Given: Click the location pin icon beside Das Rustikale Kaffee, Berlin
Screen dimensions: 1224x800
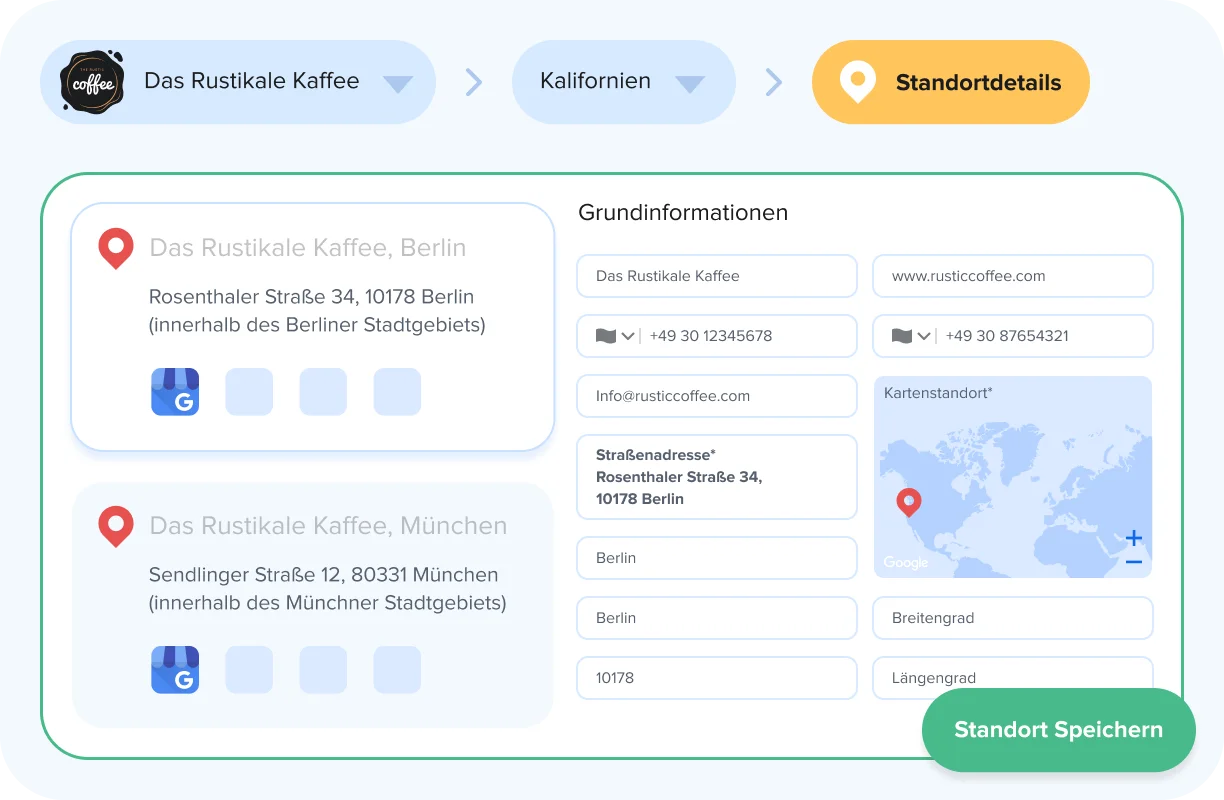Looking at the screenshot, I should [x=115, y=247].
